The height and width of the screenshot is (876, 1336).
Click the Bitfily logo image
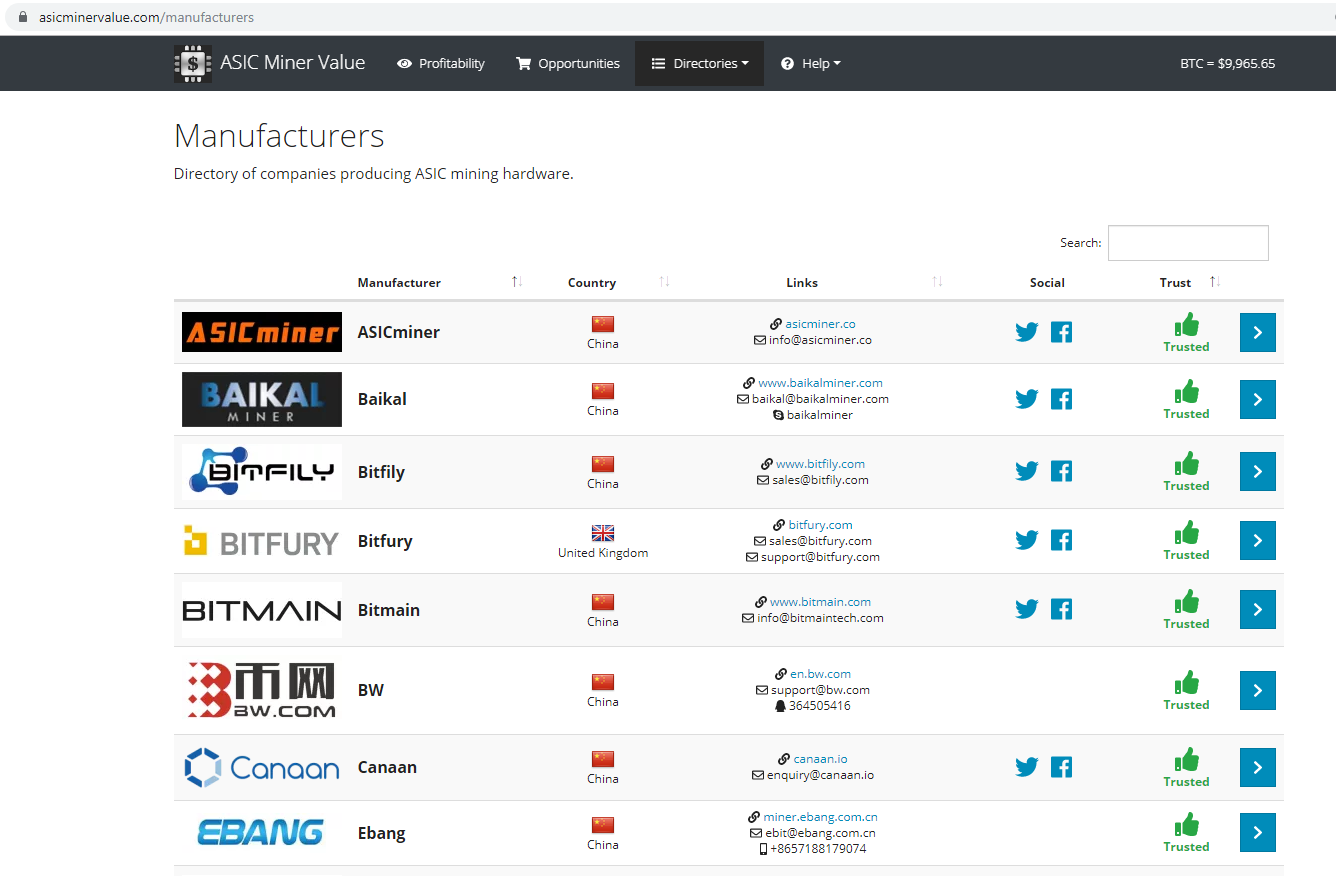tap(262, 471)
